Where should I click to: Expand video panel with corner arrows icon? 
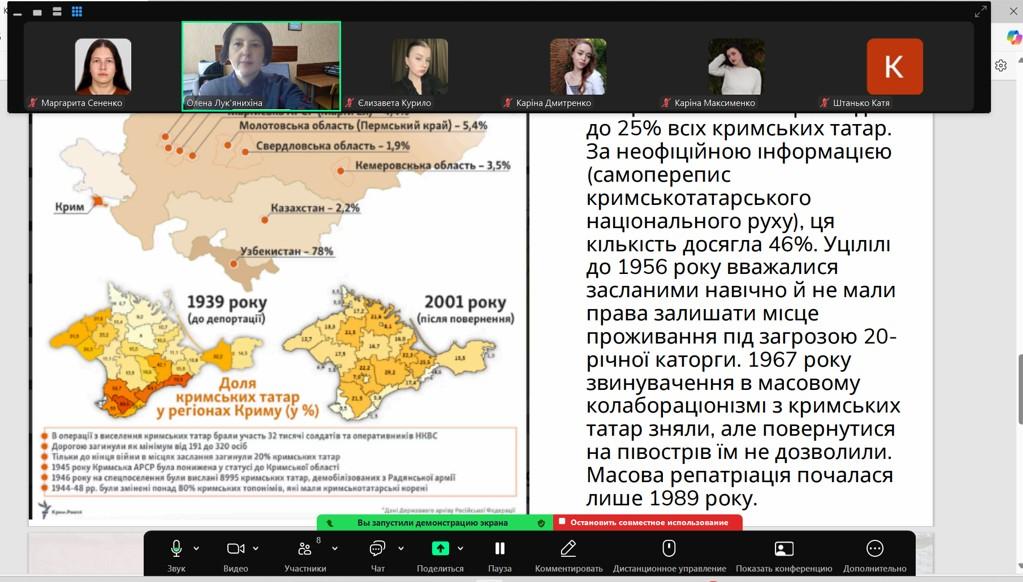click(x=980, y=12)
